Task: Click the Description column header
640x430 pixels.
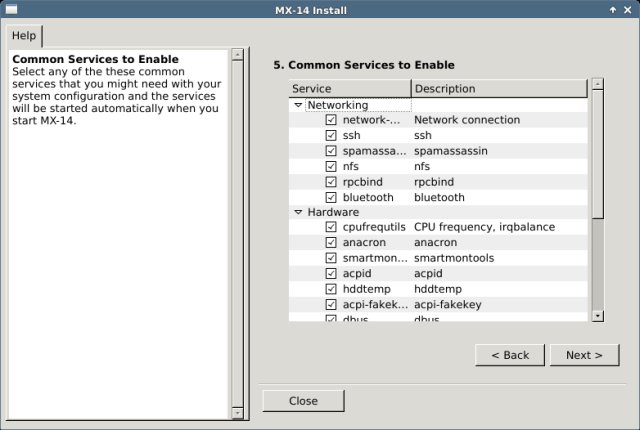Action: tap(499, 89)
